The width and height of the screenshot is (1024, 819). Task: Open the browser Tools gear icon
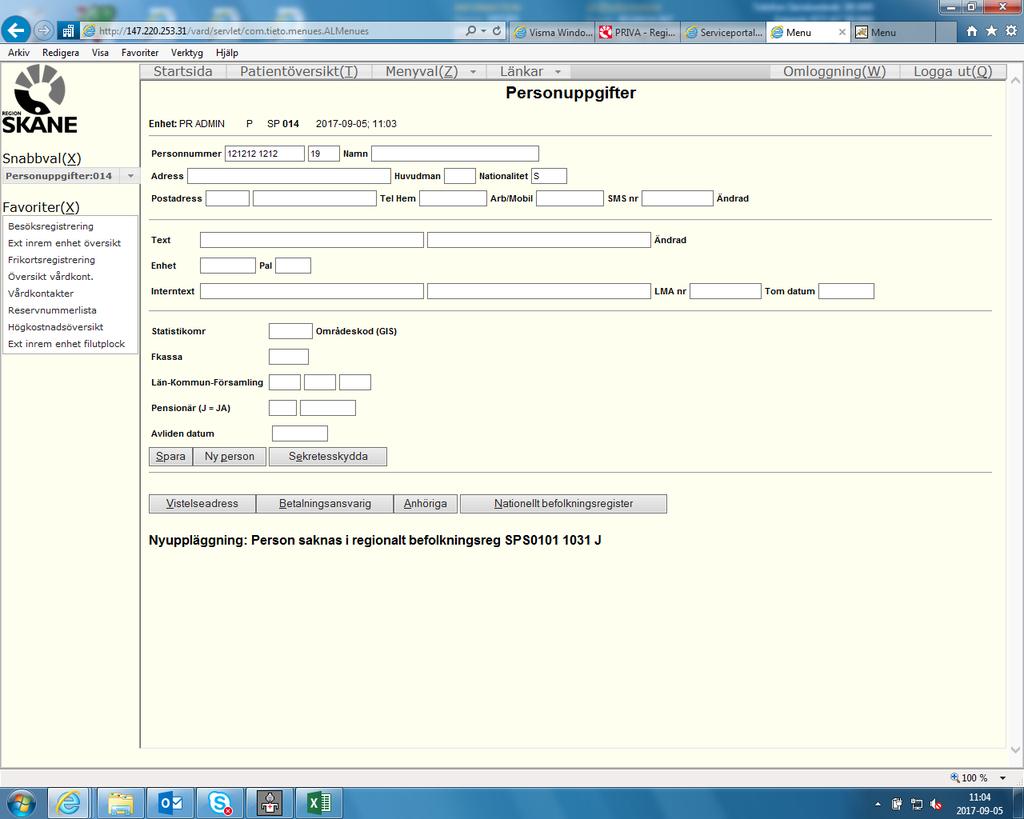(1011, 31)
